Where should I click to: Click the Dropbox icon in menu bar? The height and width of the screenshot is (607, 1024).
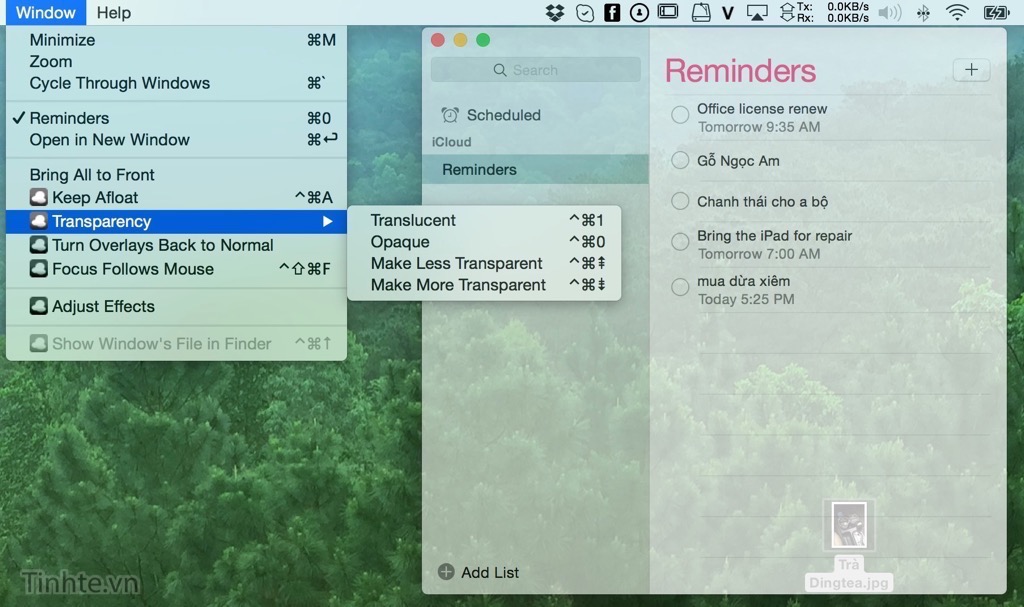point(555,13)
